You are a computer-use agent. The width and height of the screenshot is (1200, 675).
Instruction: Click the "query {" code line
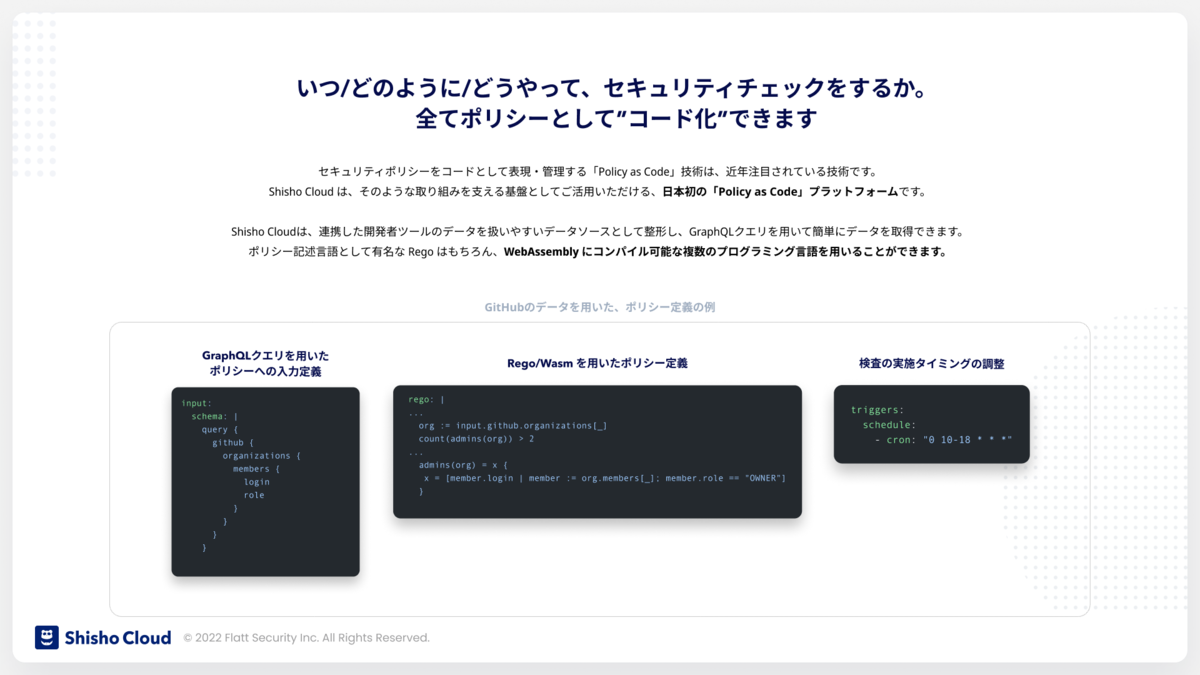click(x=220, y=429)
